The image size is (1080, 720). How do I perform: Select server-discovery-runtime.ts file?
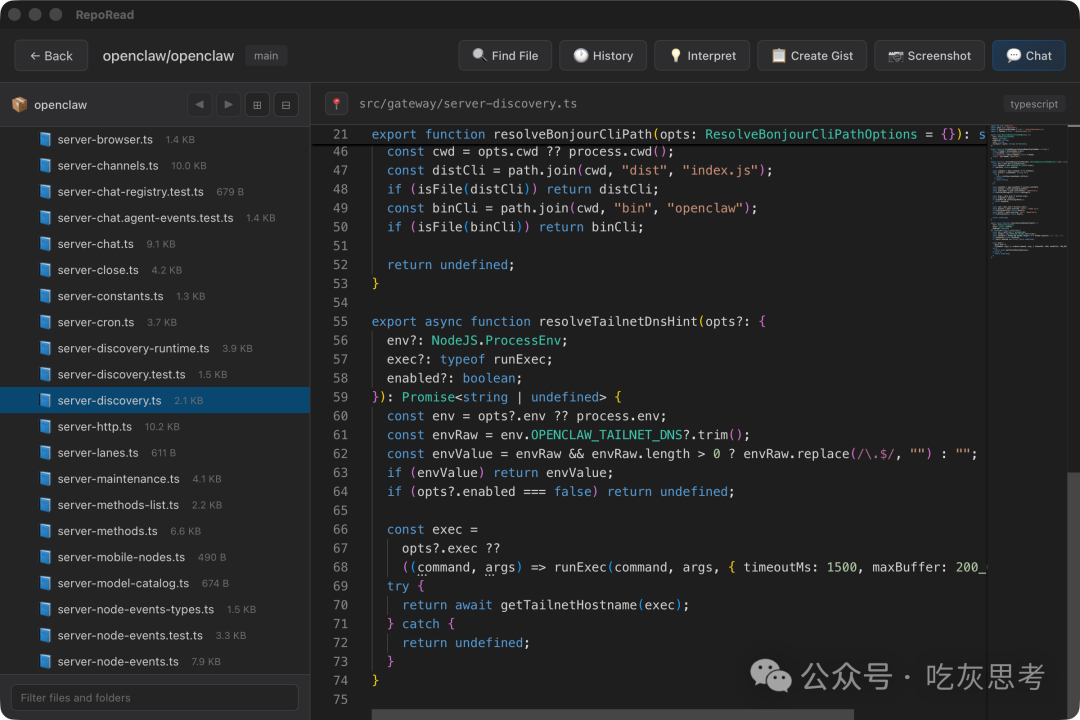(x=155, y=349)
